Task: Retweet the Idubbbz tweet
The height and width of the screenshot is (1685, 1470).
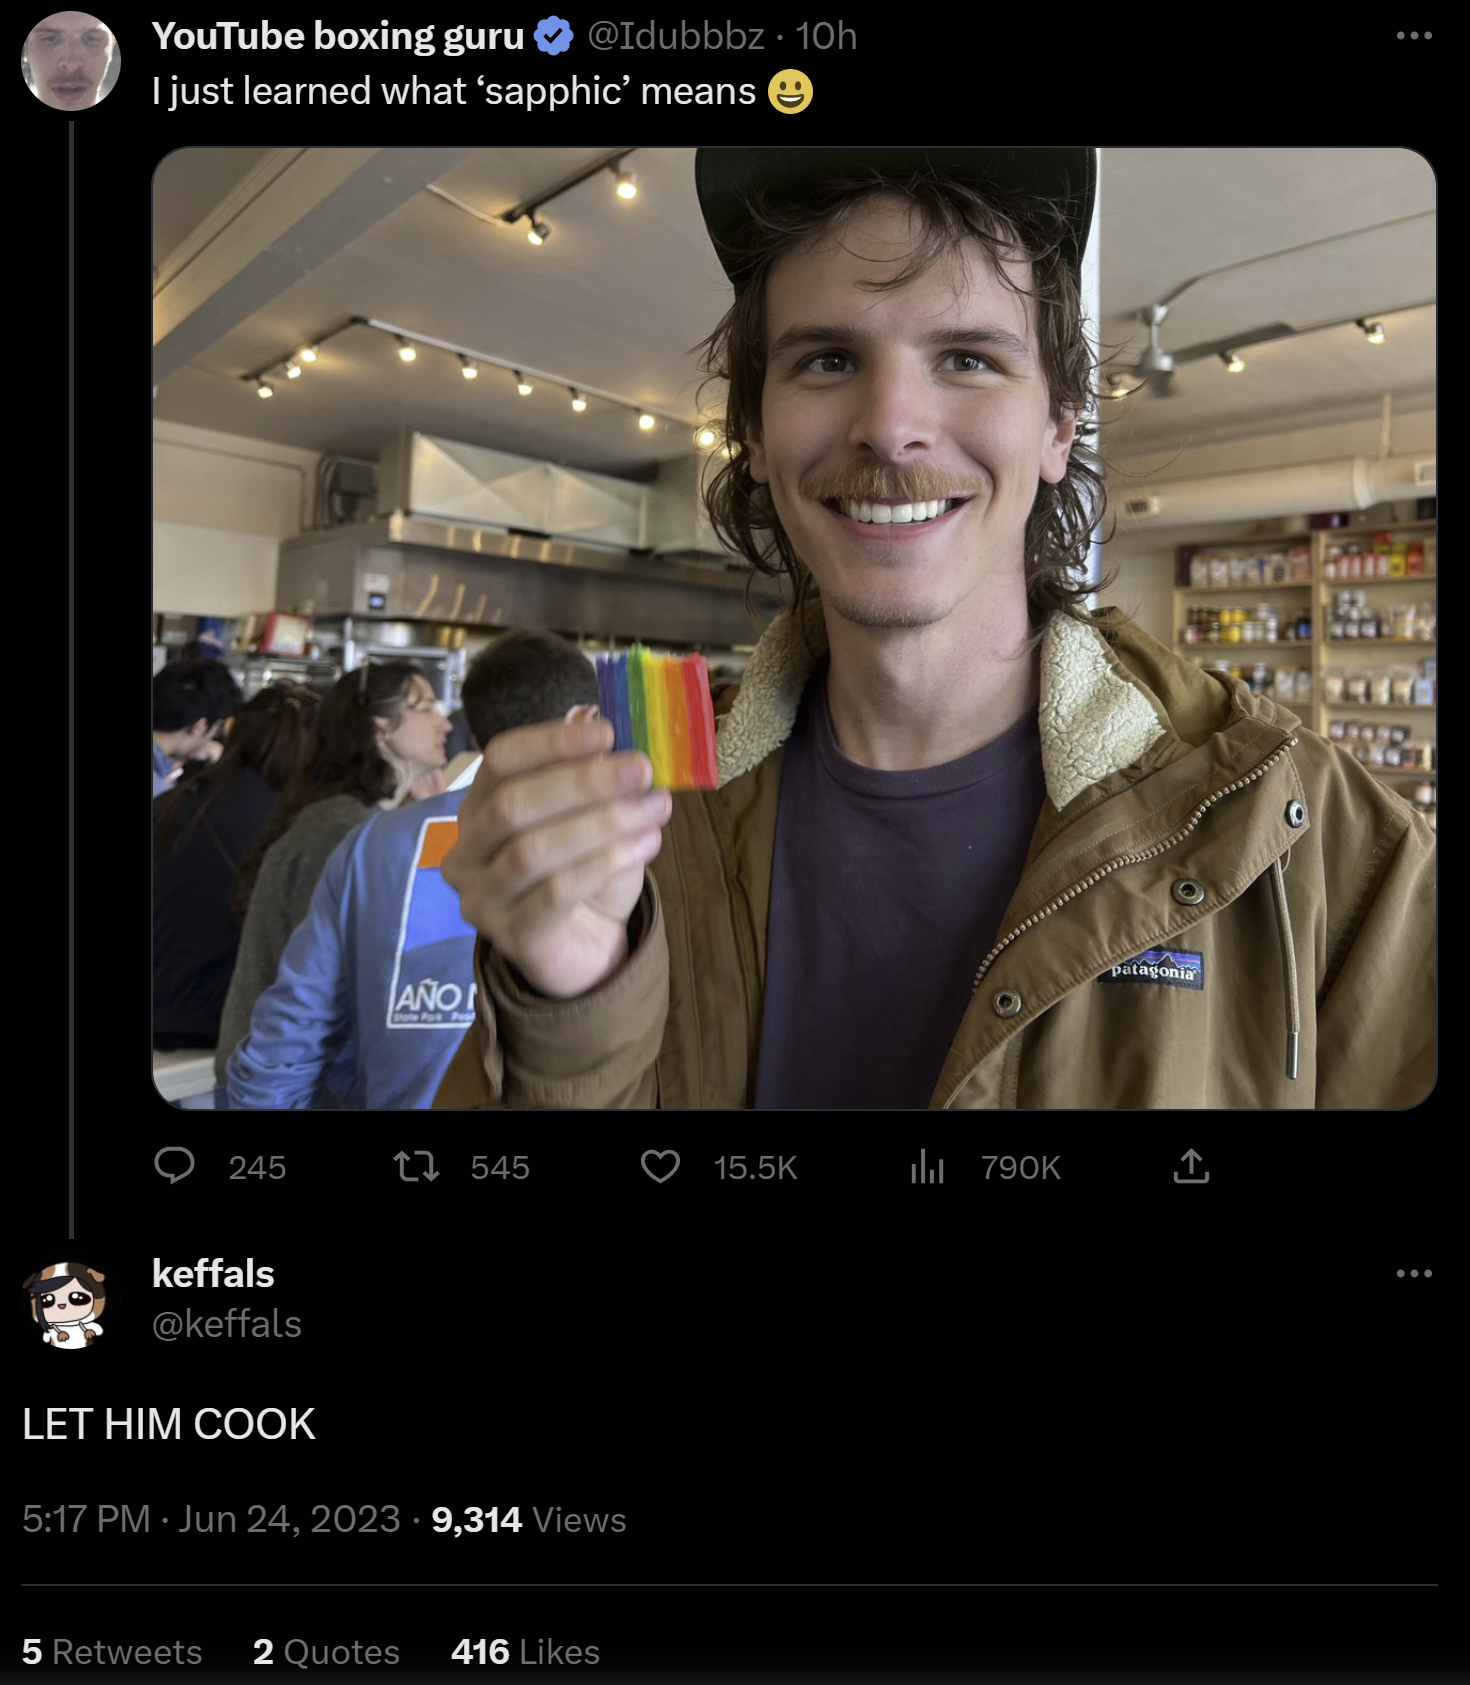Action: coord(416,1166)
